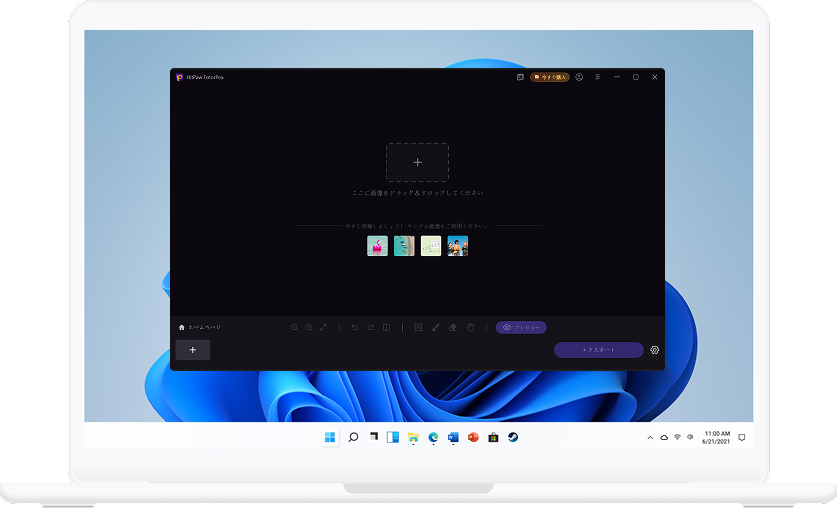Open the HitPaw hamburger menu icon
The image size is (837, 508).
point(598,77)
